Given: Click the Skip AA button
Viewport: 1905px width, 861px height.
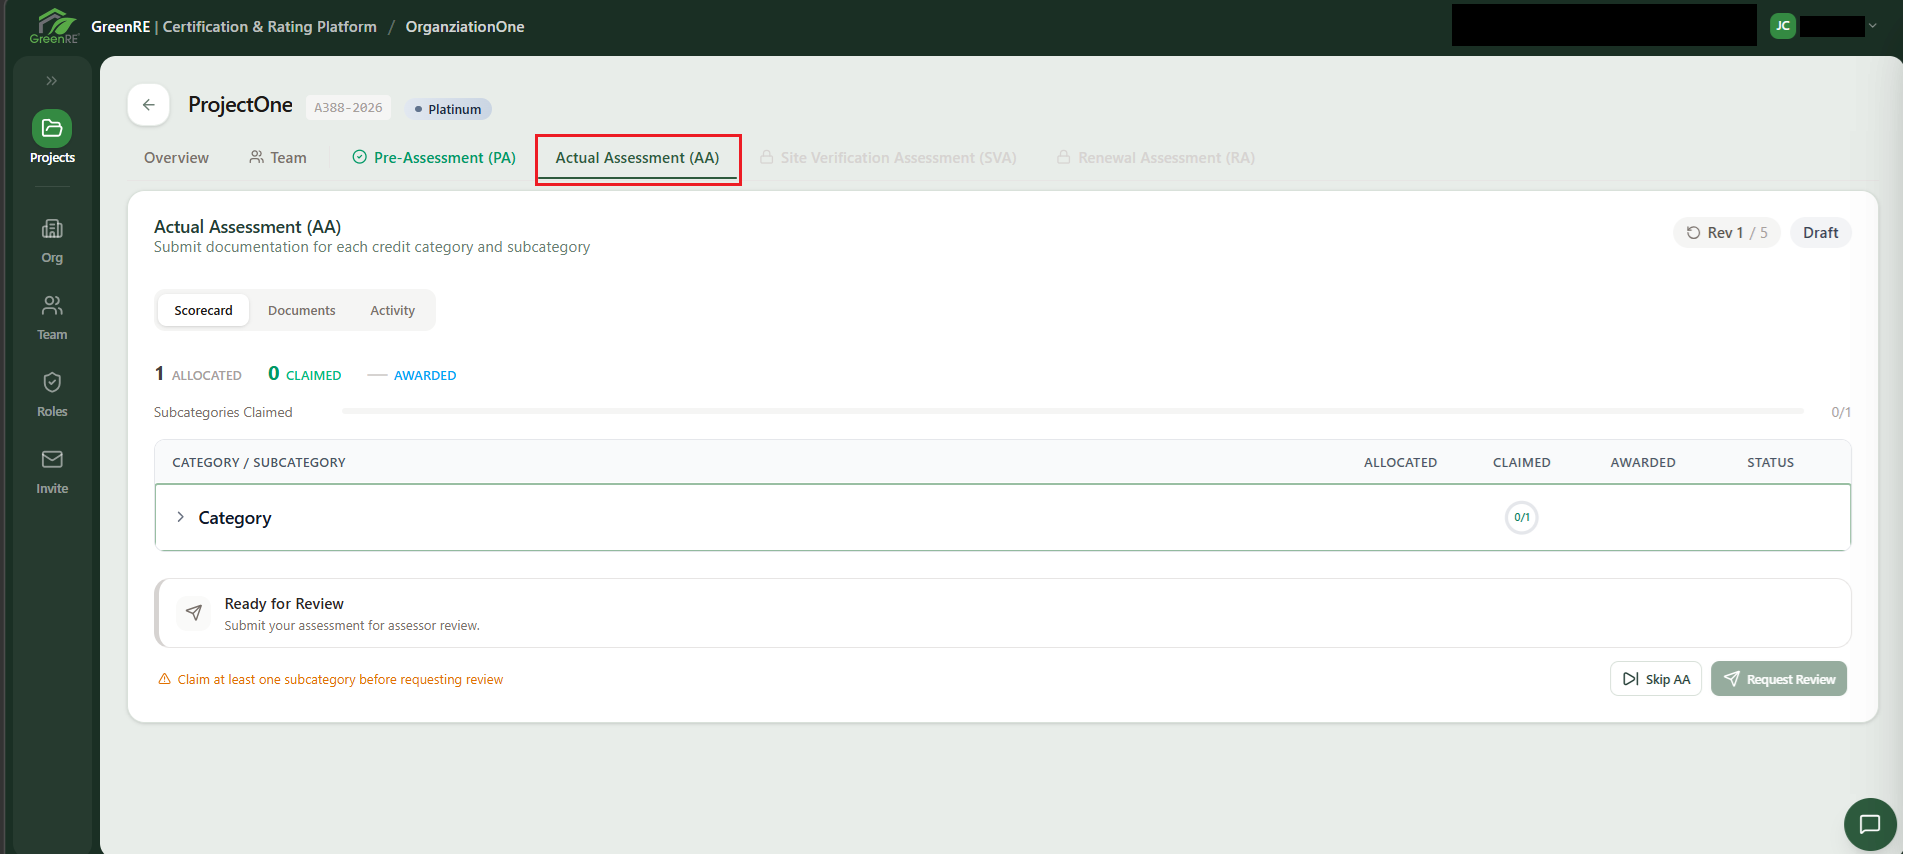Looking at the screenshot, I should [1656, 679].
